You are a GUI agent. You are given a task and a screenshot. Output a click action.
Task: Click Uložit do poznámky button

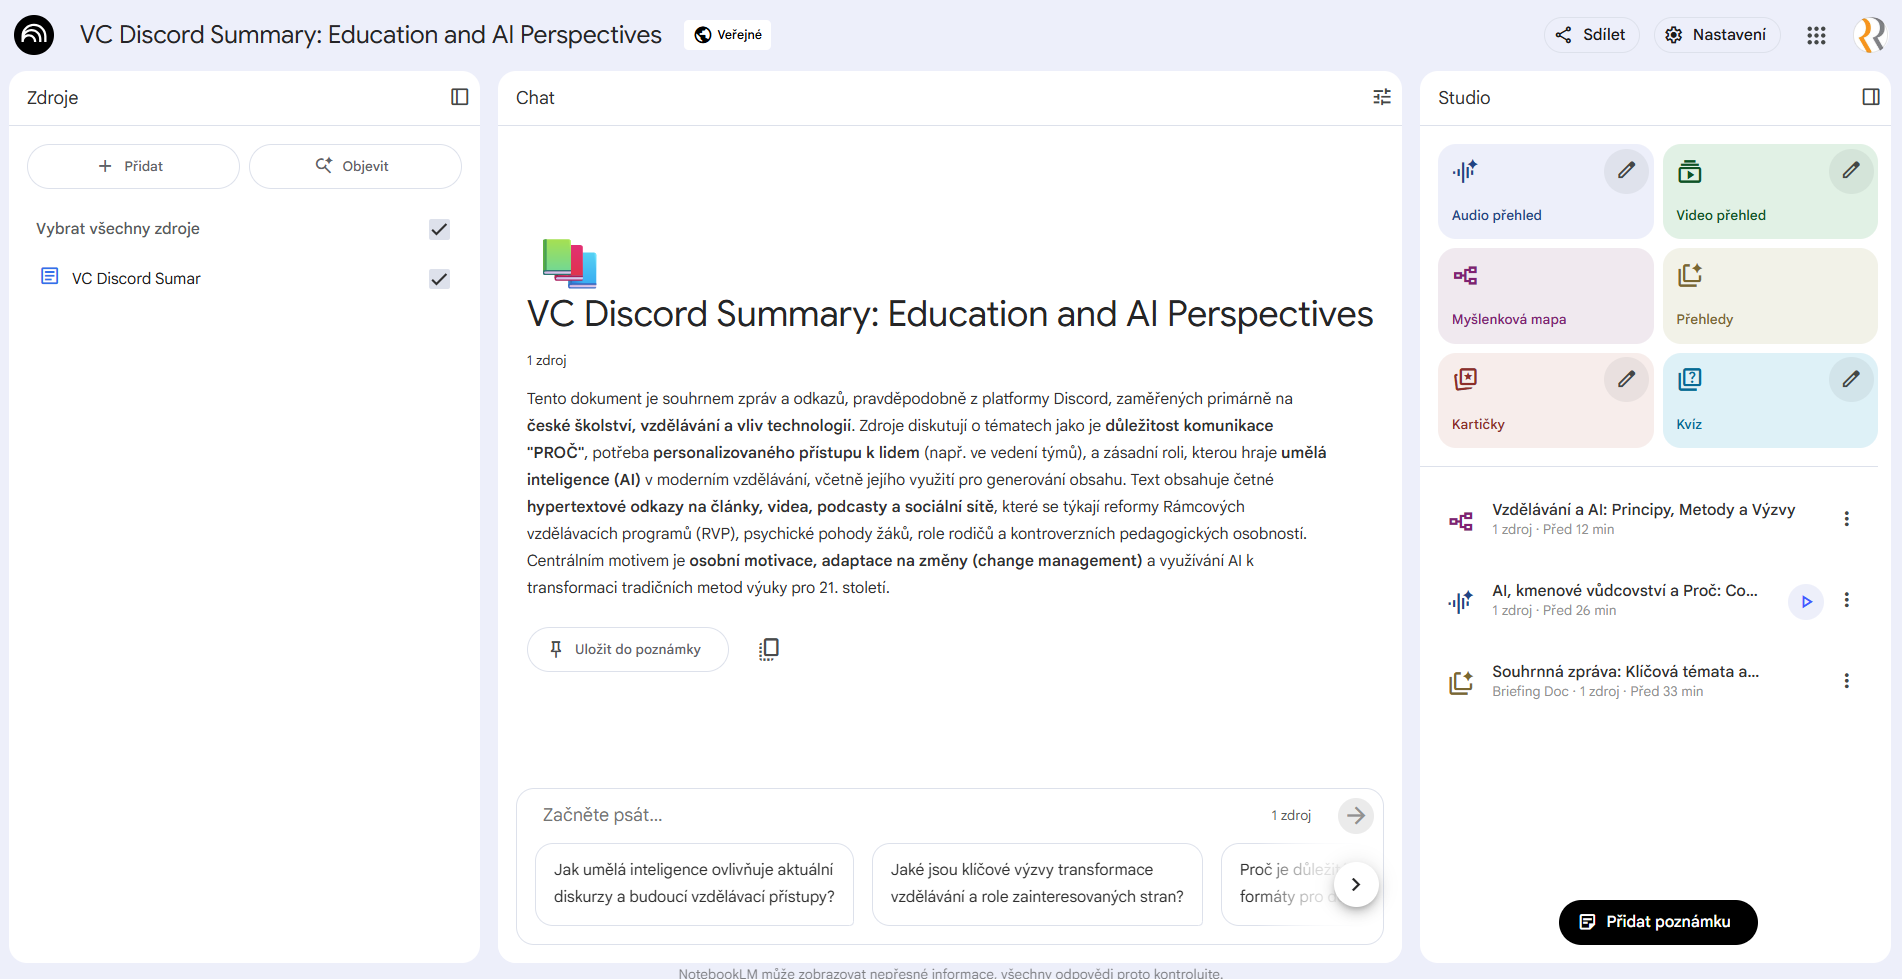628,649
